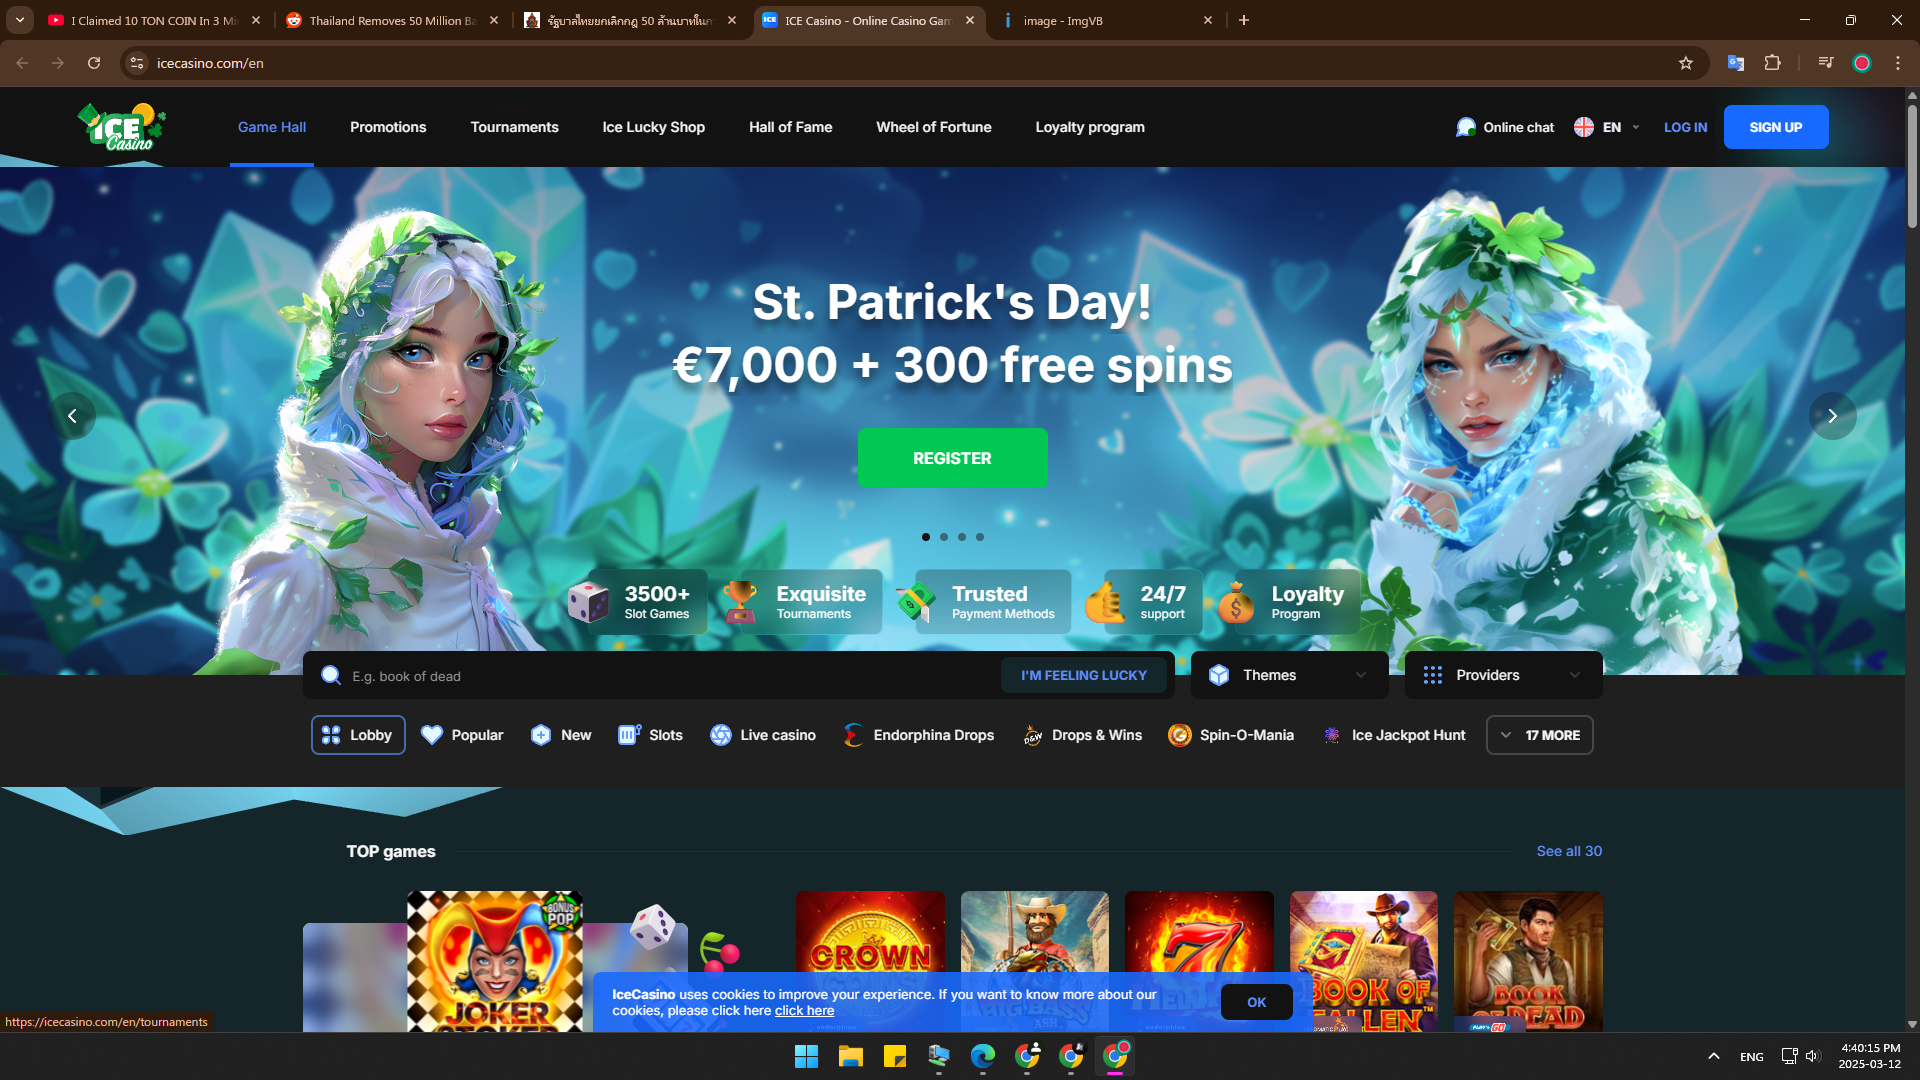Screen dimensions: 1920x1080
Task: Click the Google Translate icon in address bar
Action: (x=1736, y=63)
